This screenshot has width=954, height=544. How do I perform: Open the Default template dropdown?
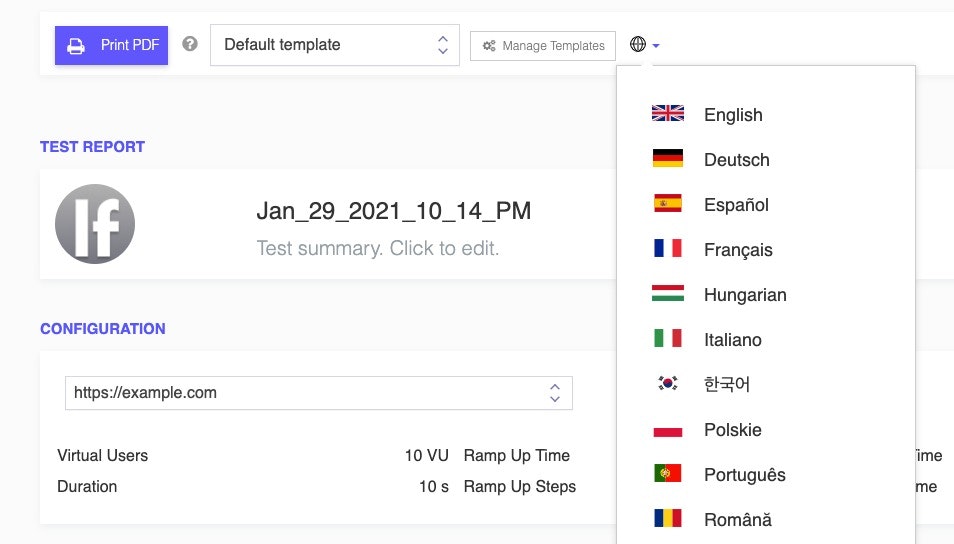click(x=335, y=45)
